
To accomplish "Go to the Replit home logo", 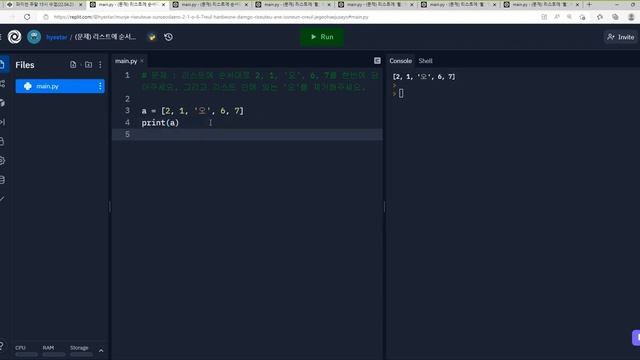I will (x=14, y=37).
